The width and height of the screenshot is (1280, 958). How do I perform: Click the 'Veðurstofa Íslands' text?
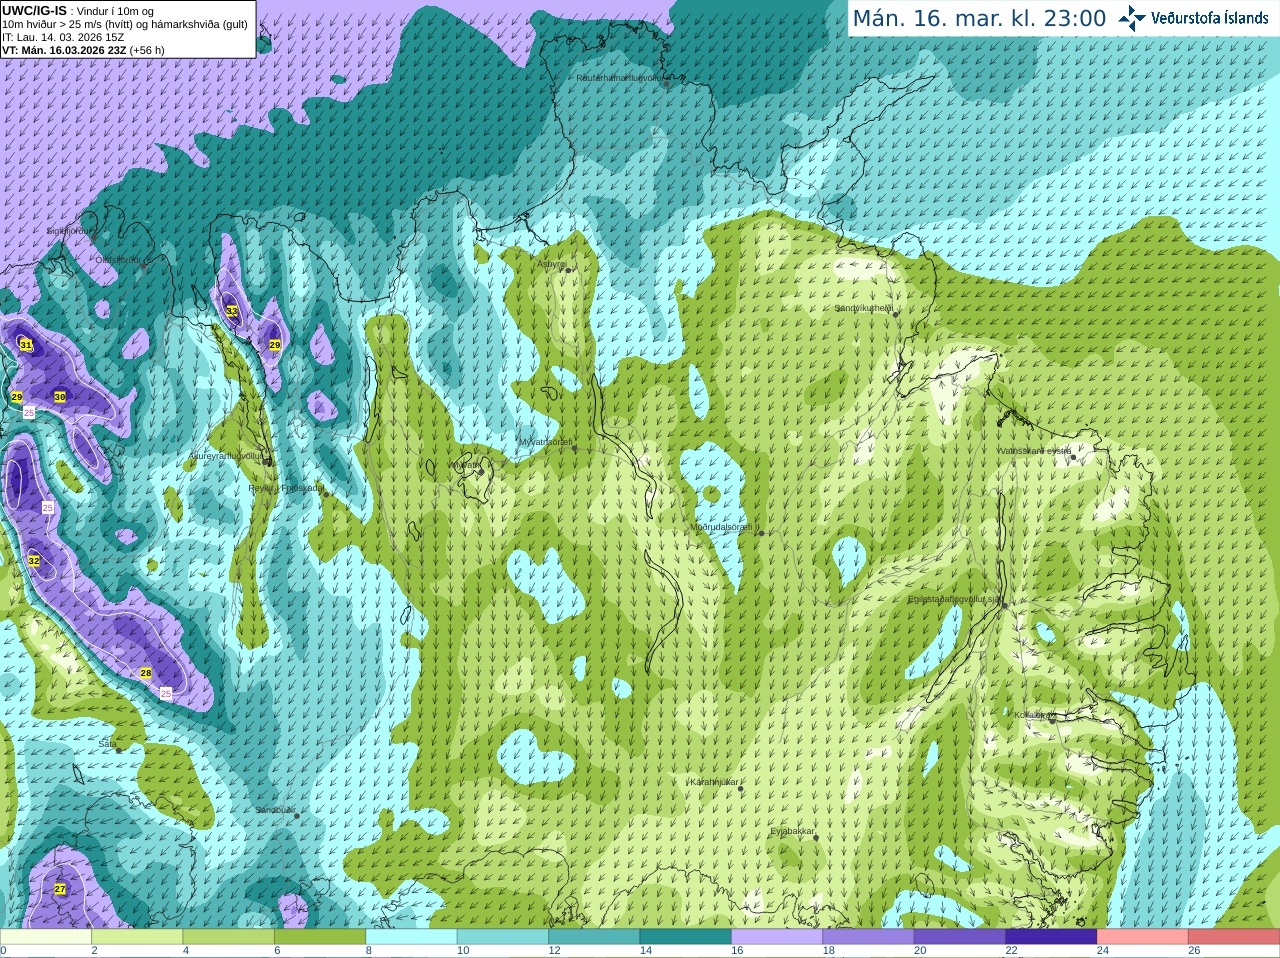coord(1209,18)
